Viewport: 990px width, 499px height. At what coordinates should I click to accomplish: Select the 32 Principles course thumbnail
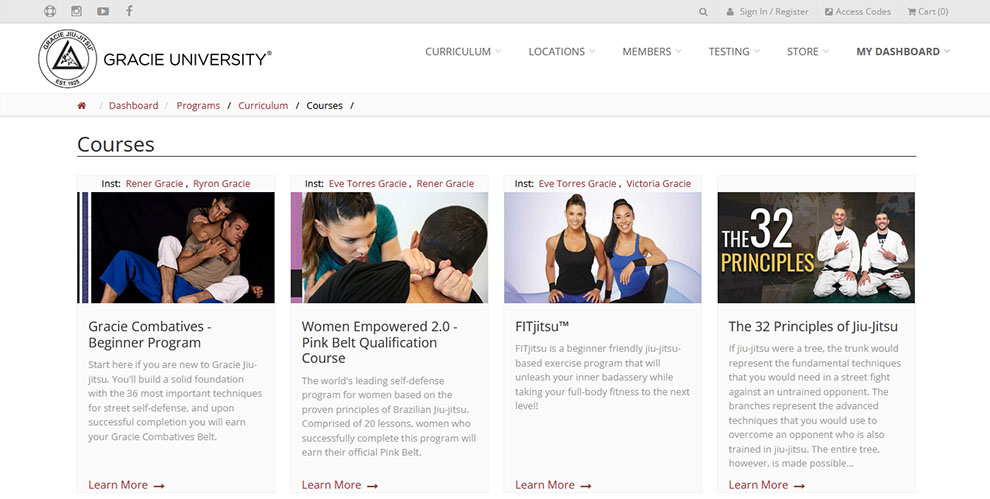tap(816, 248)
